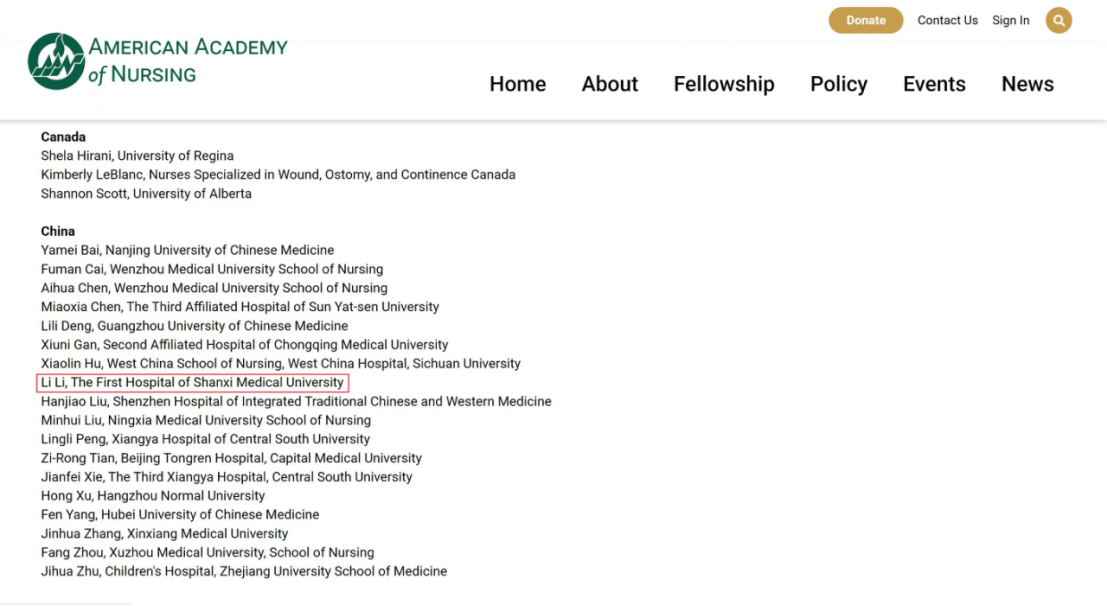Click the American Academy of Nursing logo

tap(158, 61)
